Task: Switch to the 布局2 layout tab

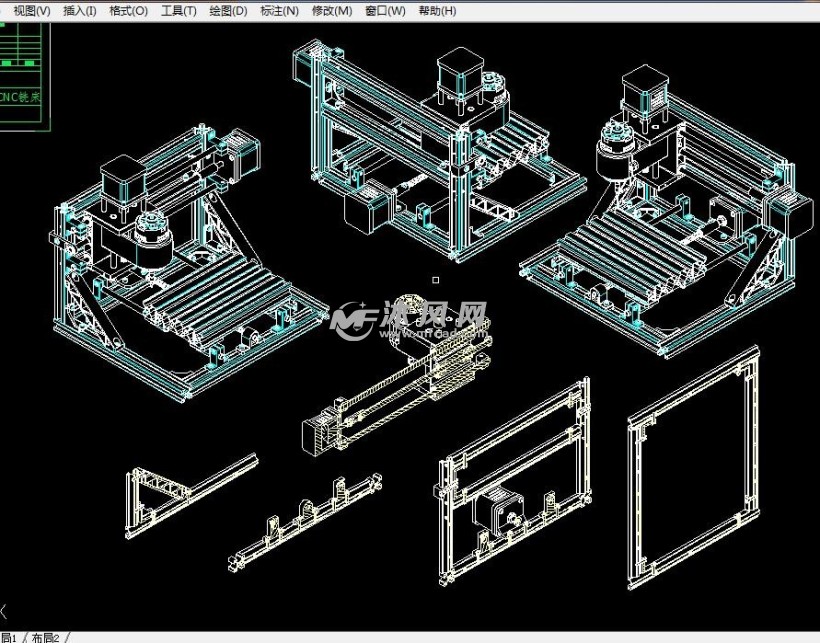Action: 46,637
